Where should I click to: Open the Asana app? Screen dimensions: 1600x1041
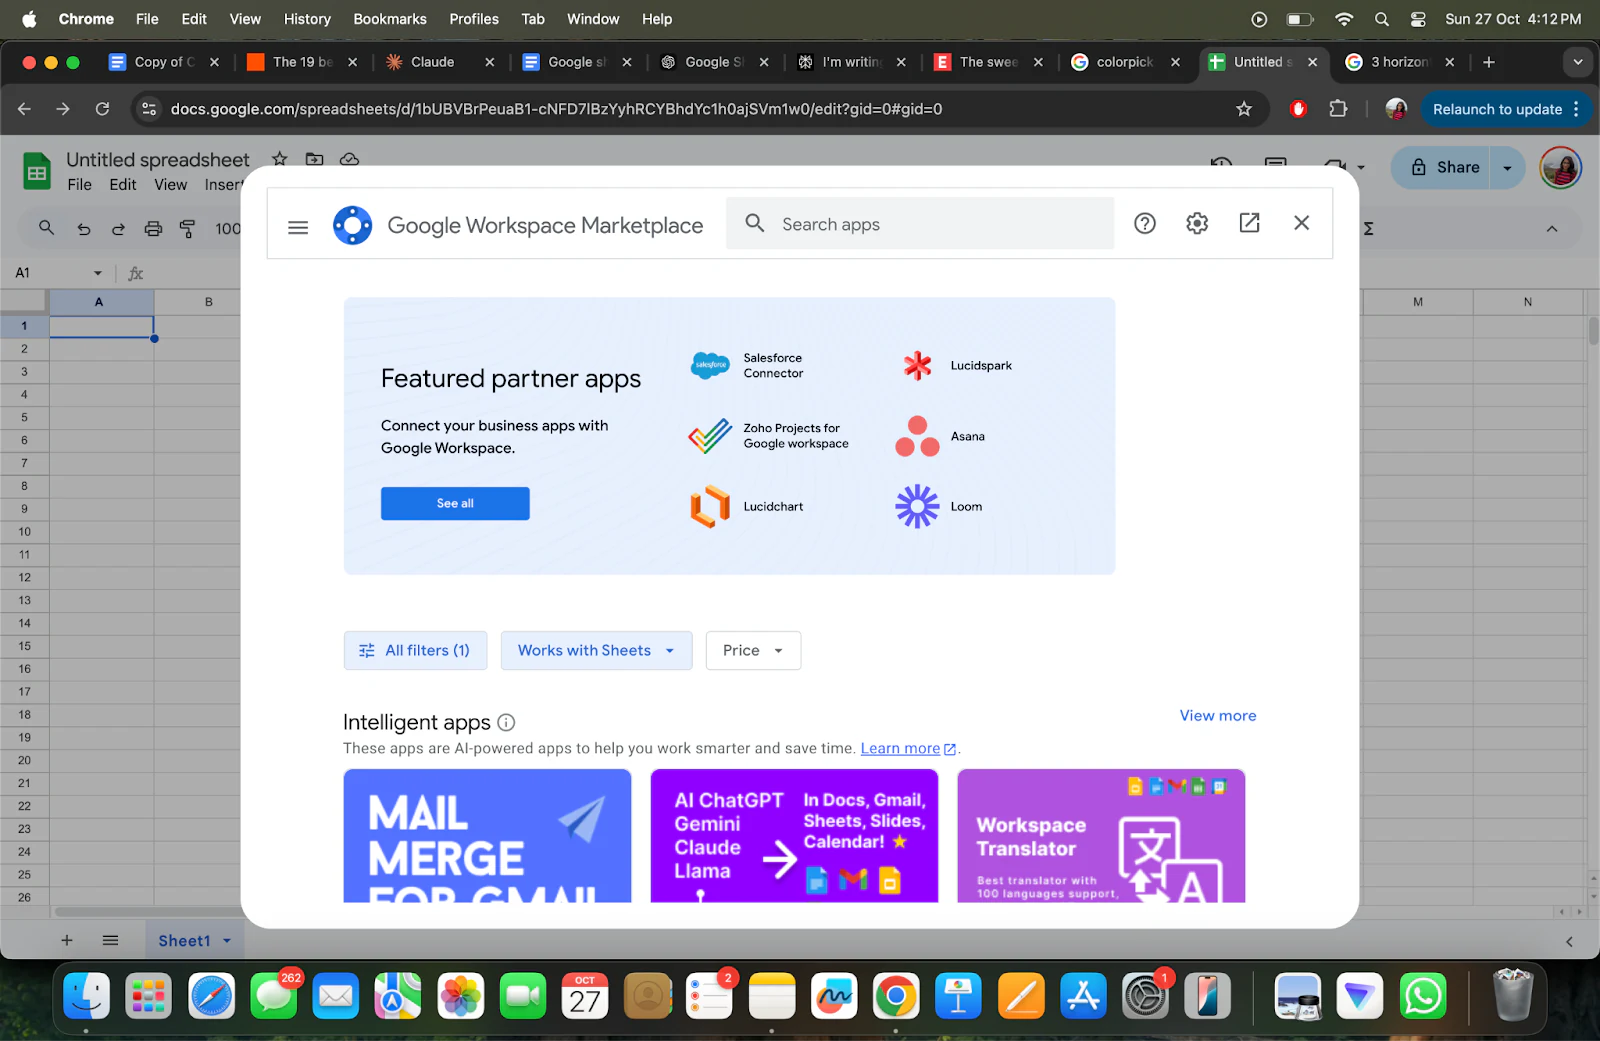point(940,436)
